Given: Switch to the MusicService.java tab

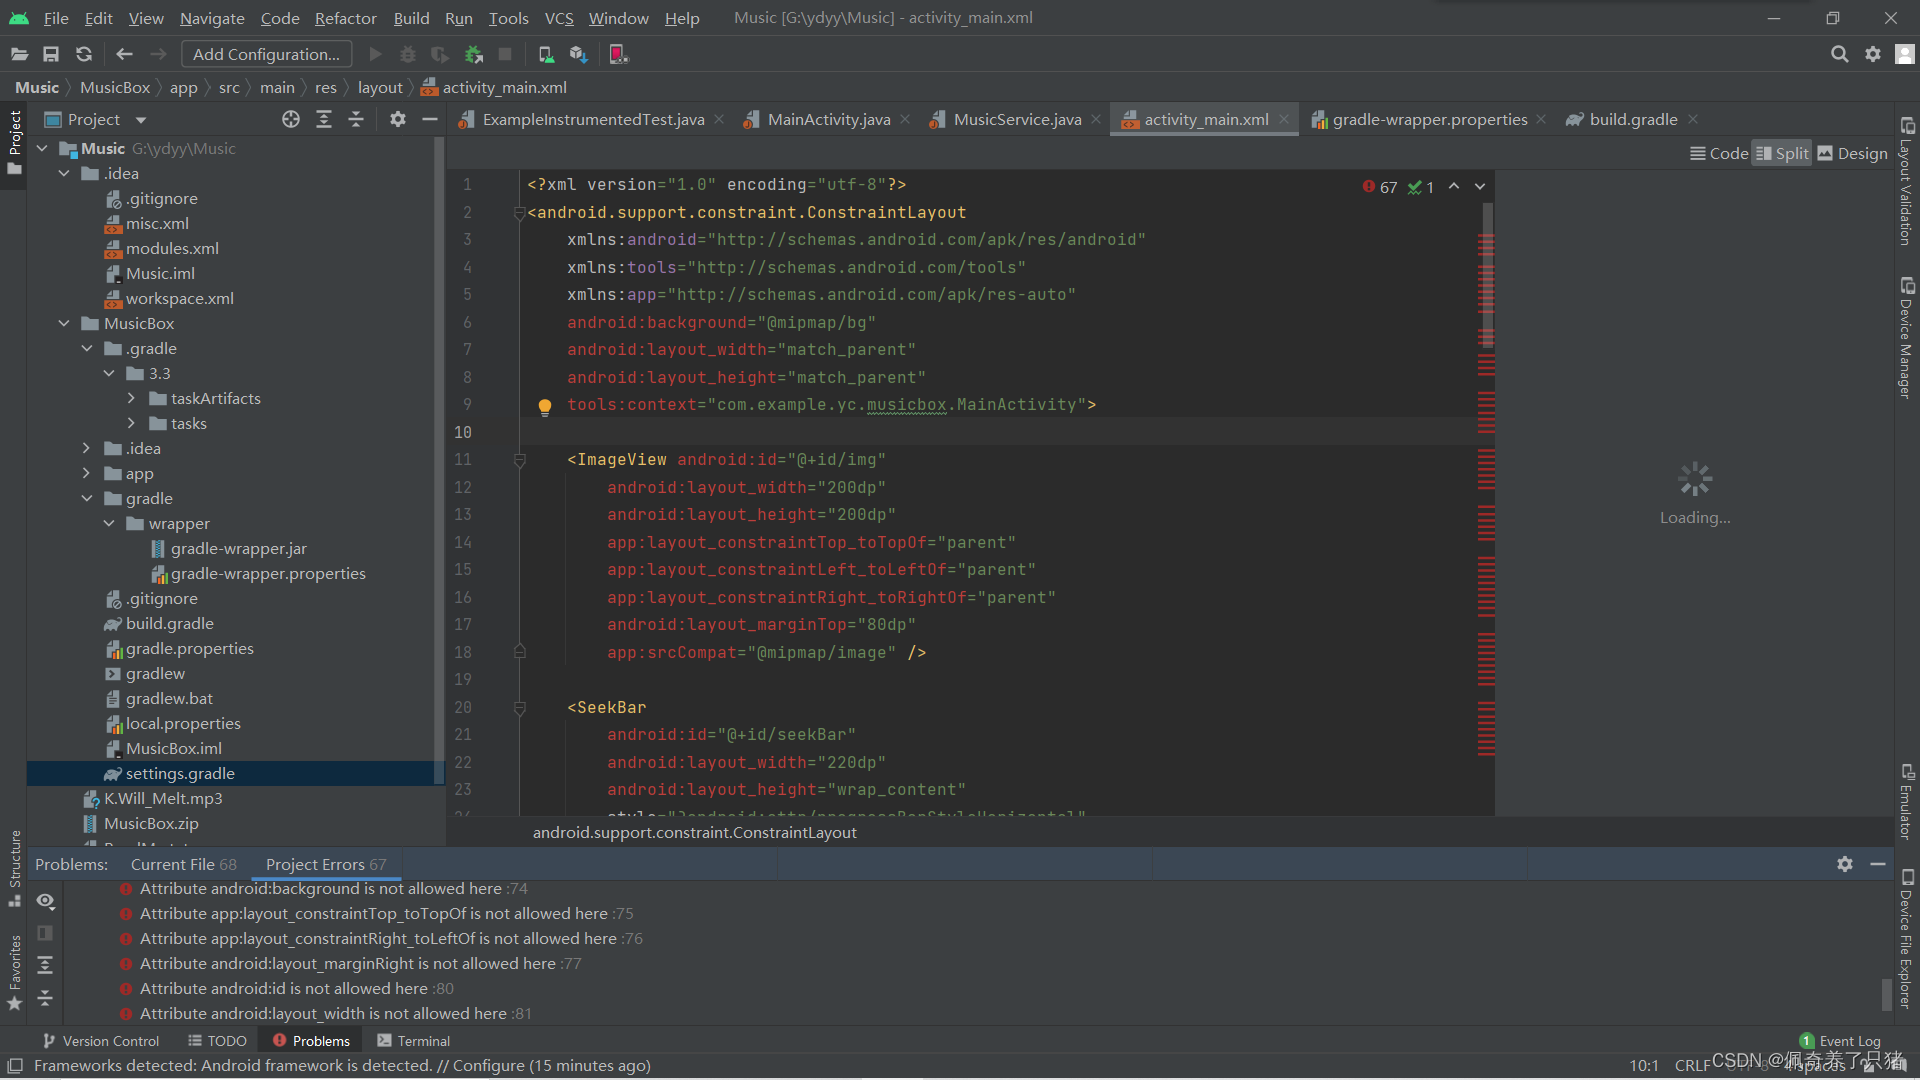Looking at the screenshot, I should 1016,119.
